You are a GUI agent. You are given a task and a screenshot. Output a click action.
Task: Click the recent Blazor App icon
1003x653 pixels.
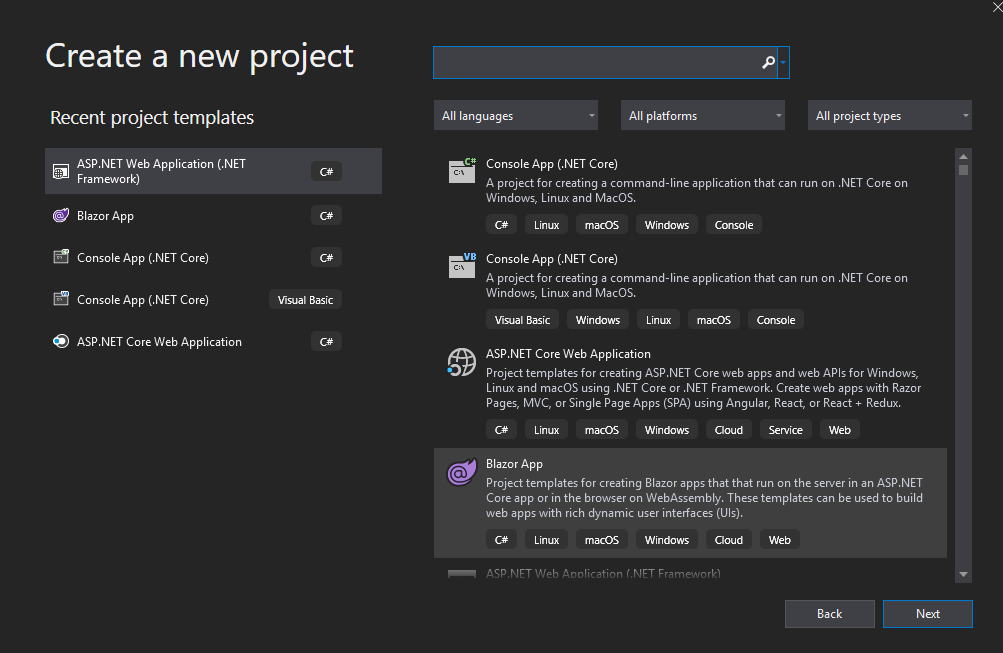(x=60, y=216)
